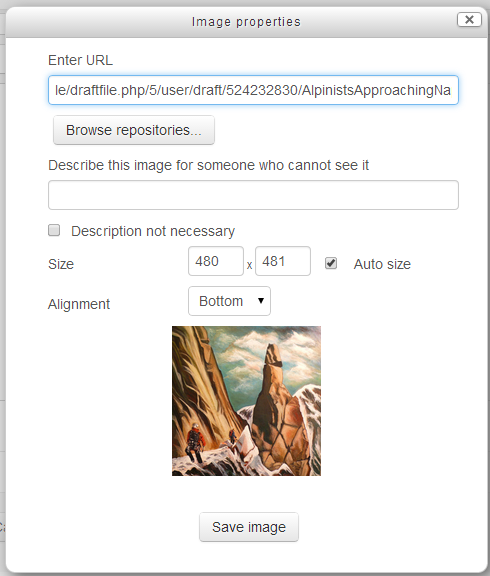Click the x separator between size fields
Screen dimensions: 490x576
click(249, 265)
